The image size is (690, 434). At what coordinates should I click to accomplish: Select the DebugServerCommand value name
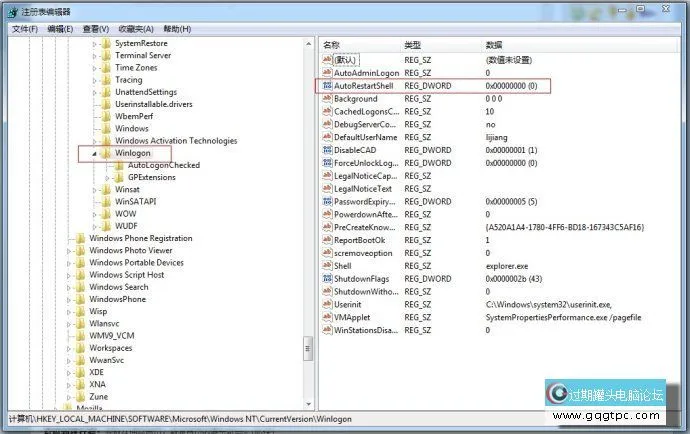[x=365, y=124]
